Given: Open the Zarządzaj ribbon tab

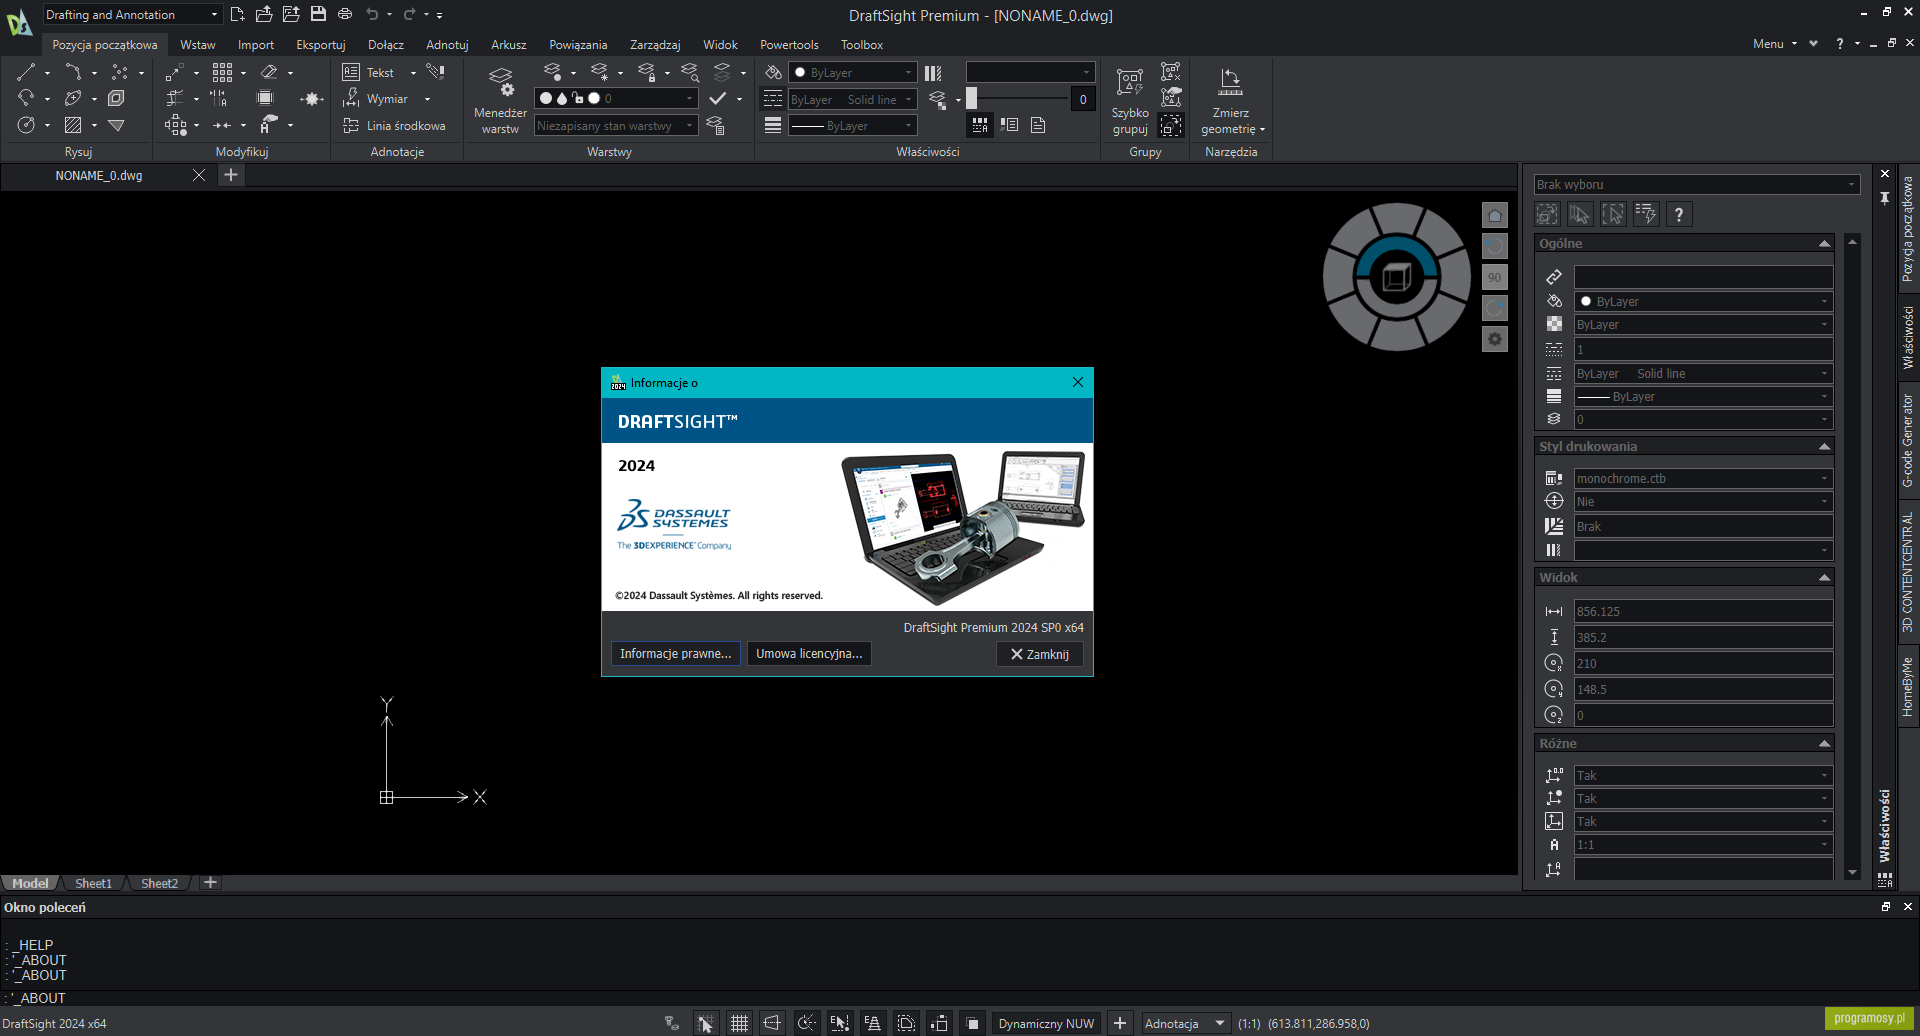Looking at the screenshot, I should coord(655,44).
